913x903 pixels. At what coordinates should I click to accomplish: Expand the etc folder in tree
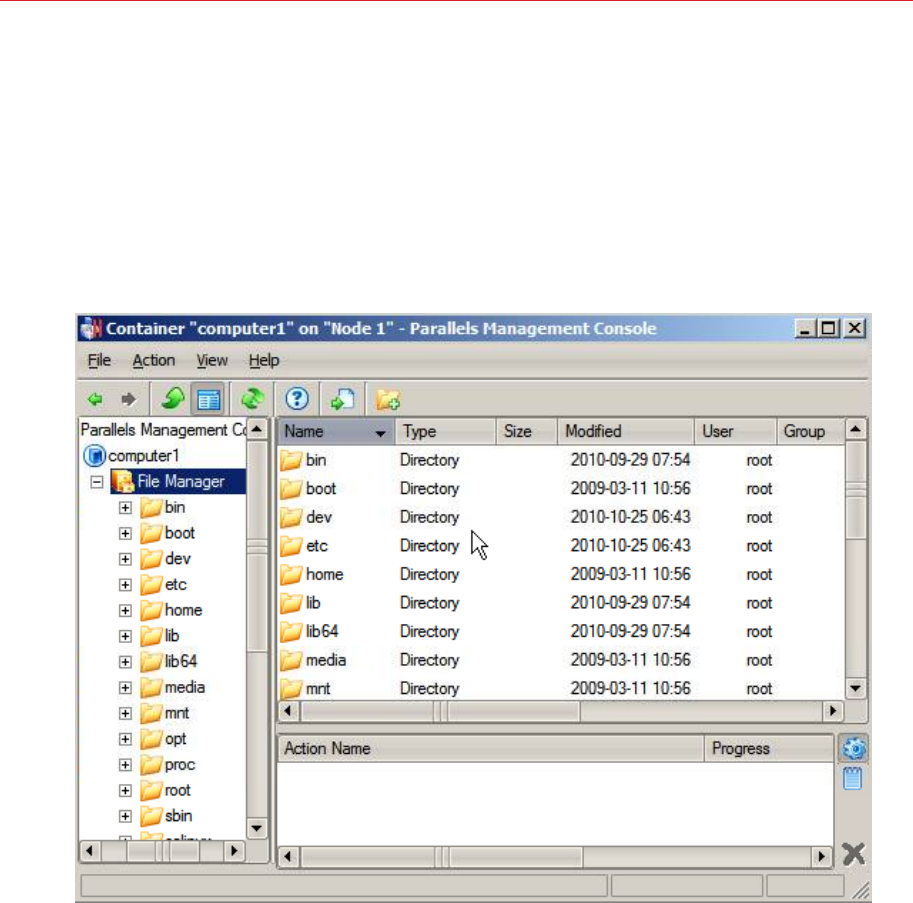(125, 585)
